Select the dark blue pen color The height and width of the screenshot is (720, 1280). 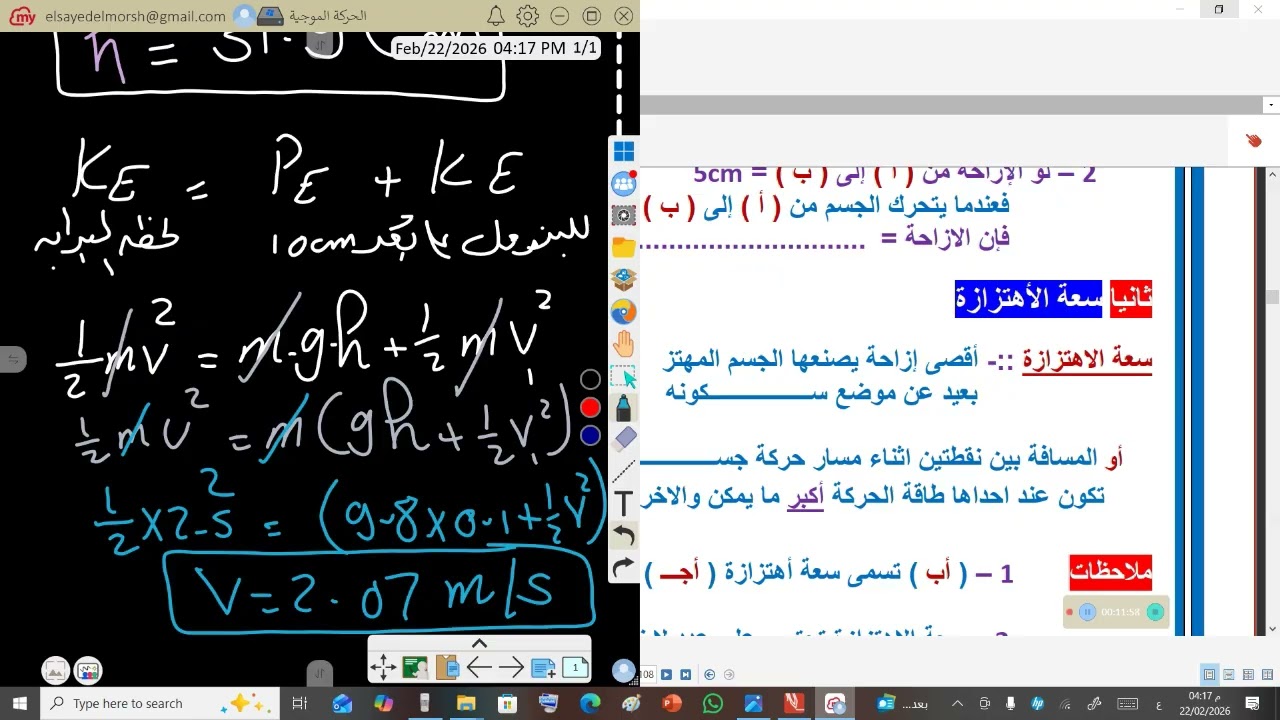pyautogui.click(x=591, y=435)
